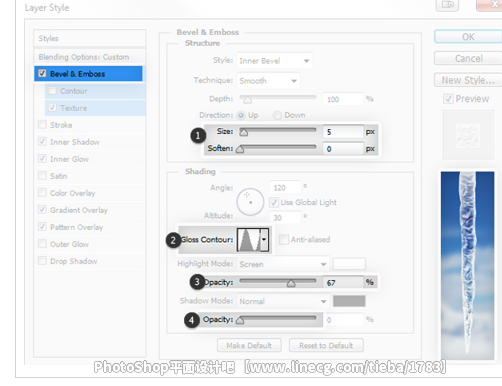Click the New Style... button
The height and width of the screenshot is (386, 502).
468,80
